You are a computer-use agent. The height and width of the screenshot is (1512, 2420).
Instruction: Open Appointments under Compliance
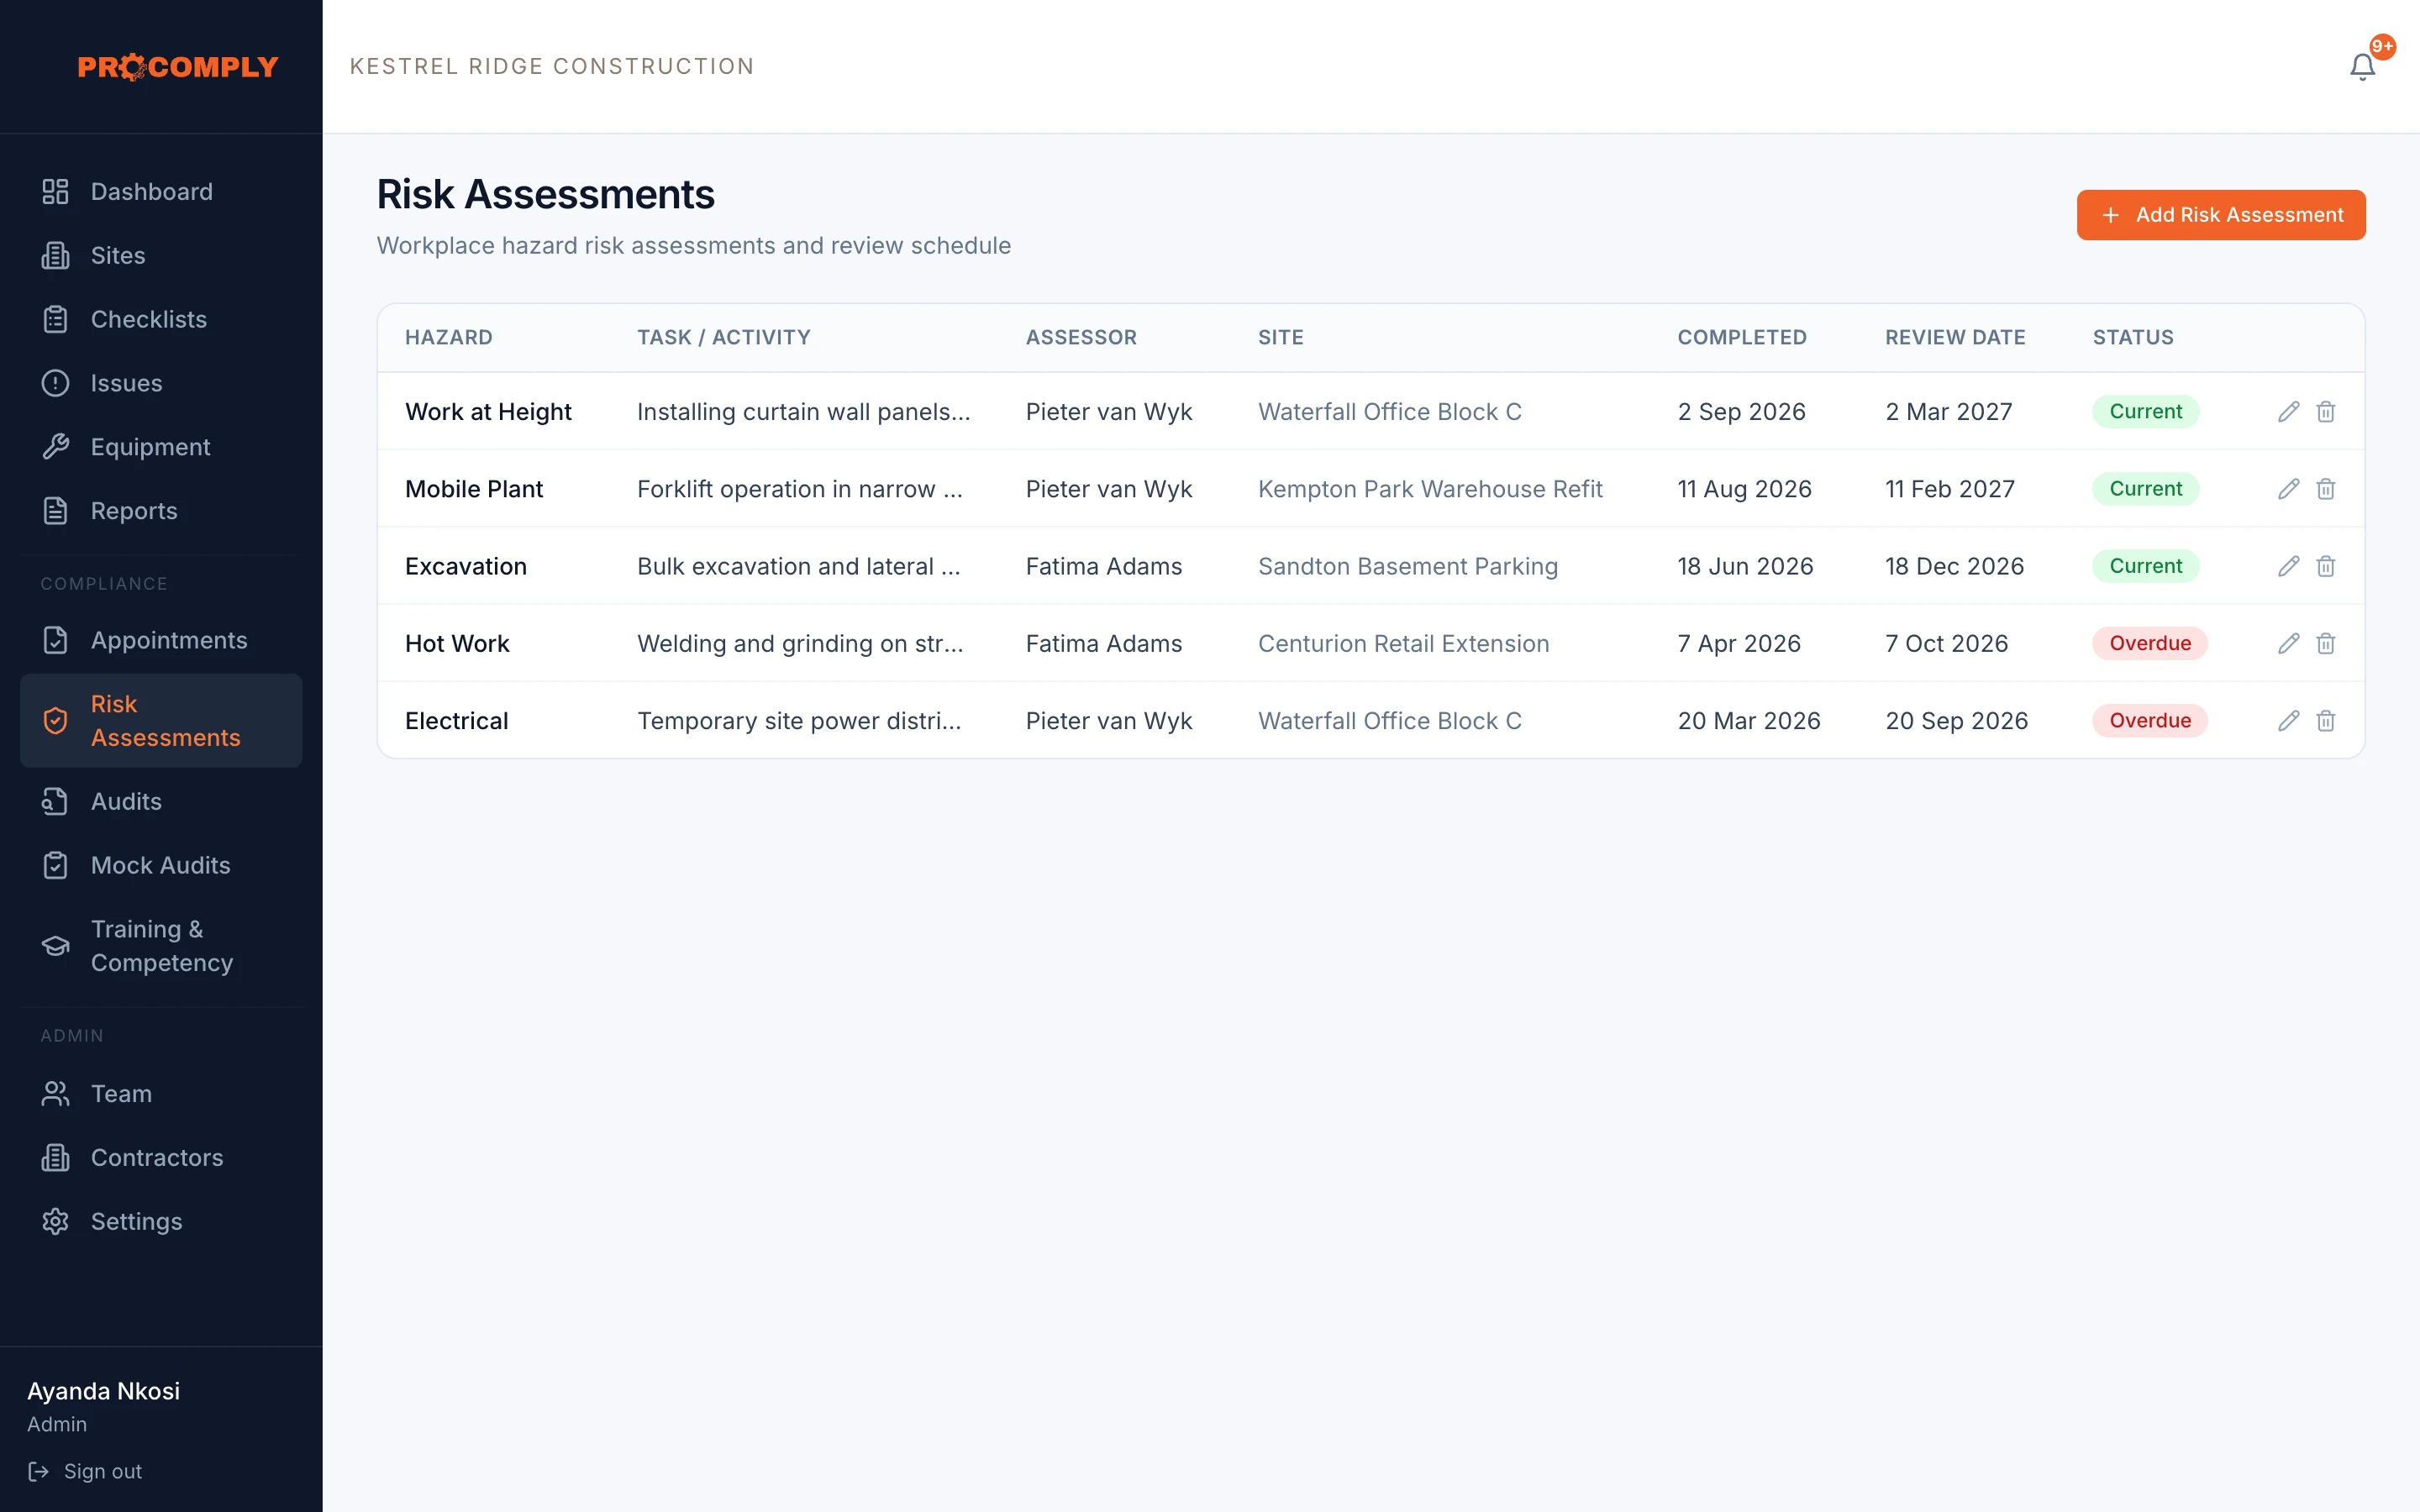point(161,640)
